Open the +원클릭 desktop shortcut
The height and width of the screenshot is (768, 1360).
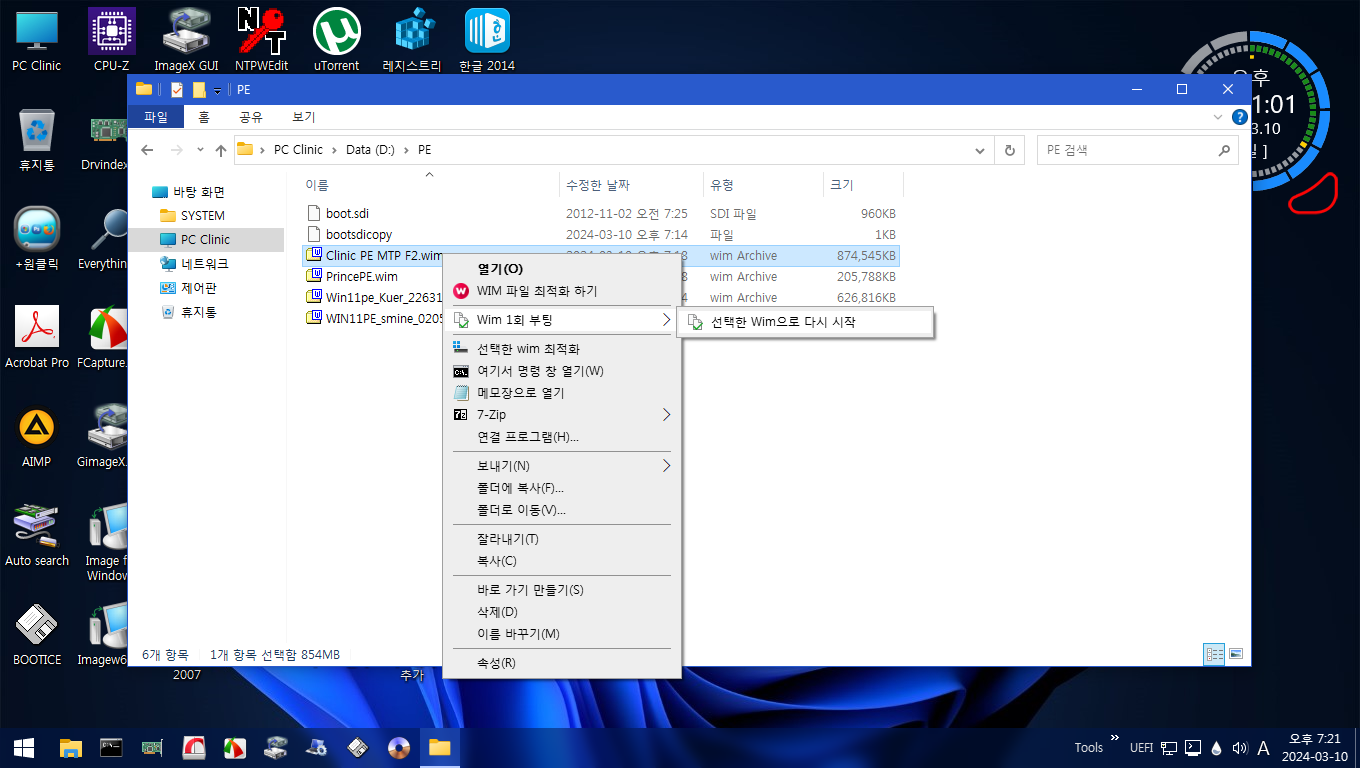pos(37,239)
